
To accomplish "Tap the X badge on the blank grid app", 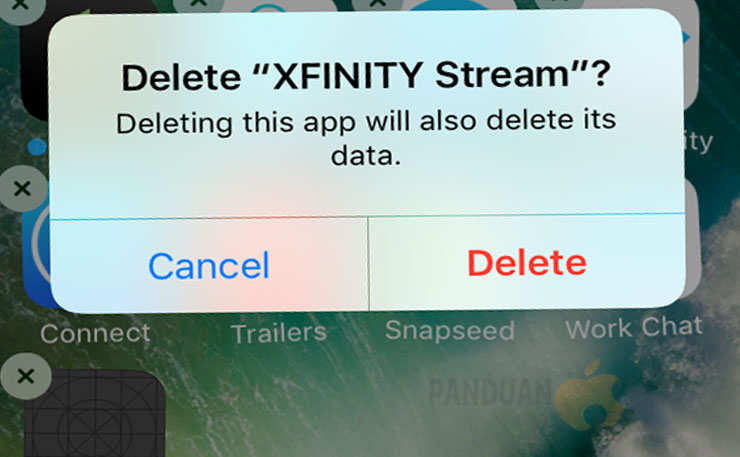I will point(25,376).
